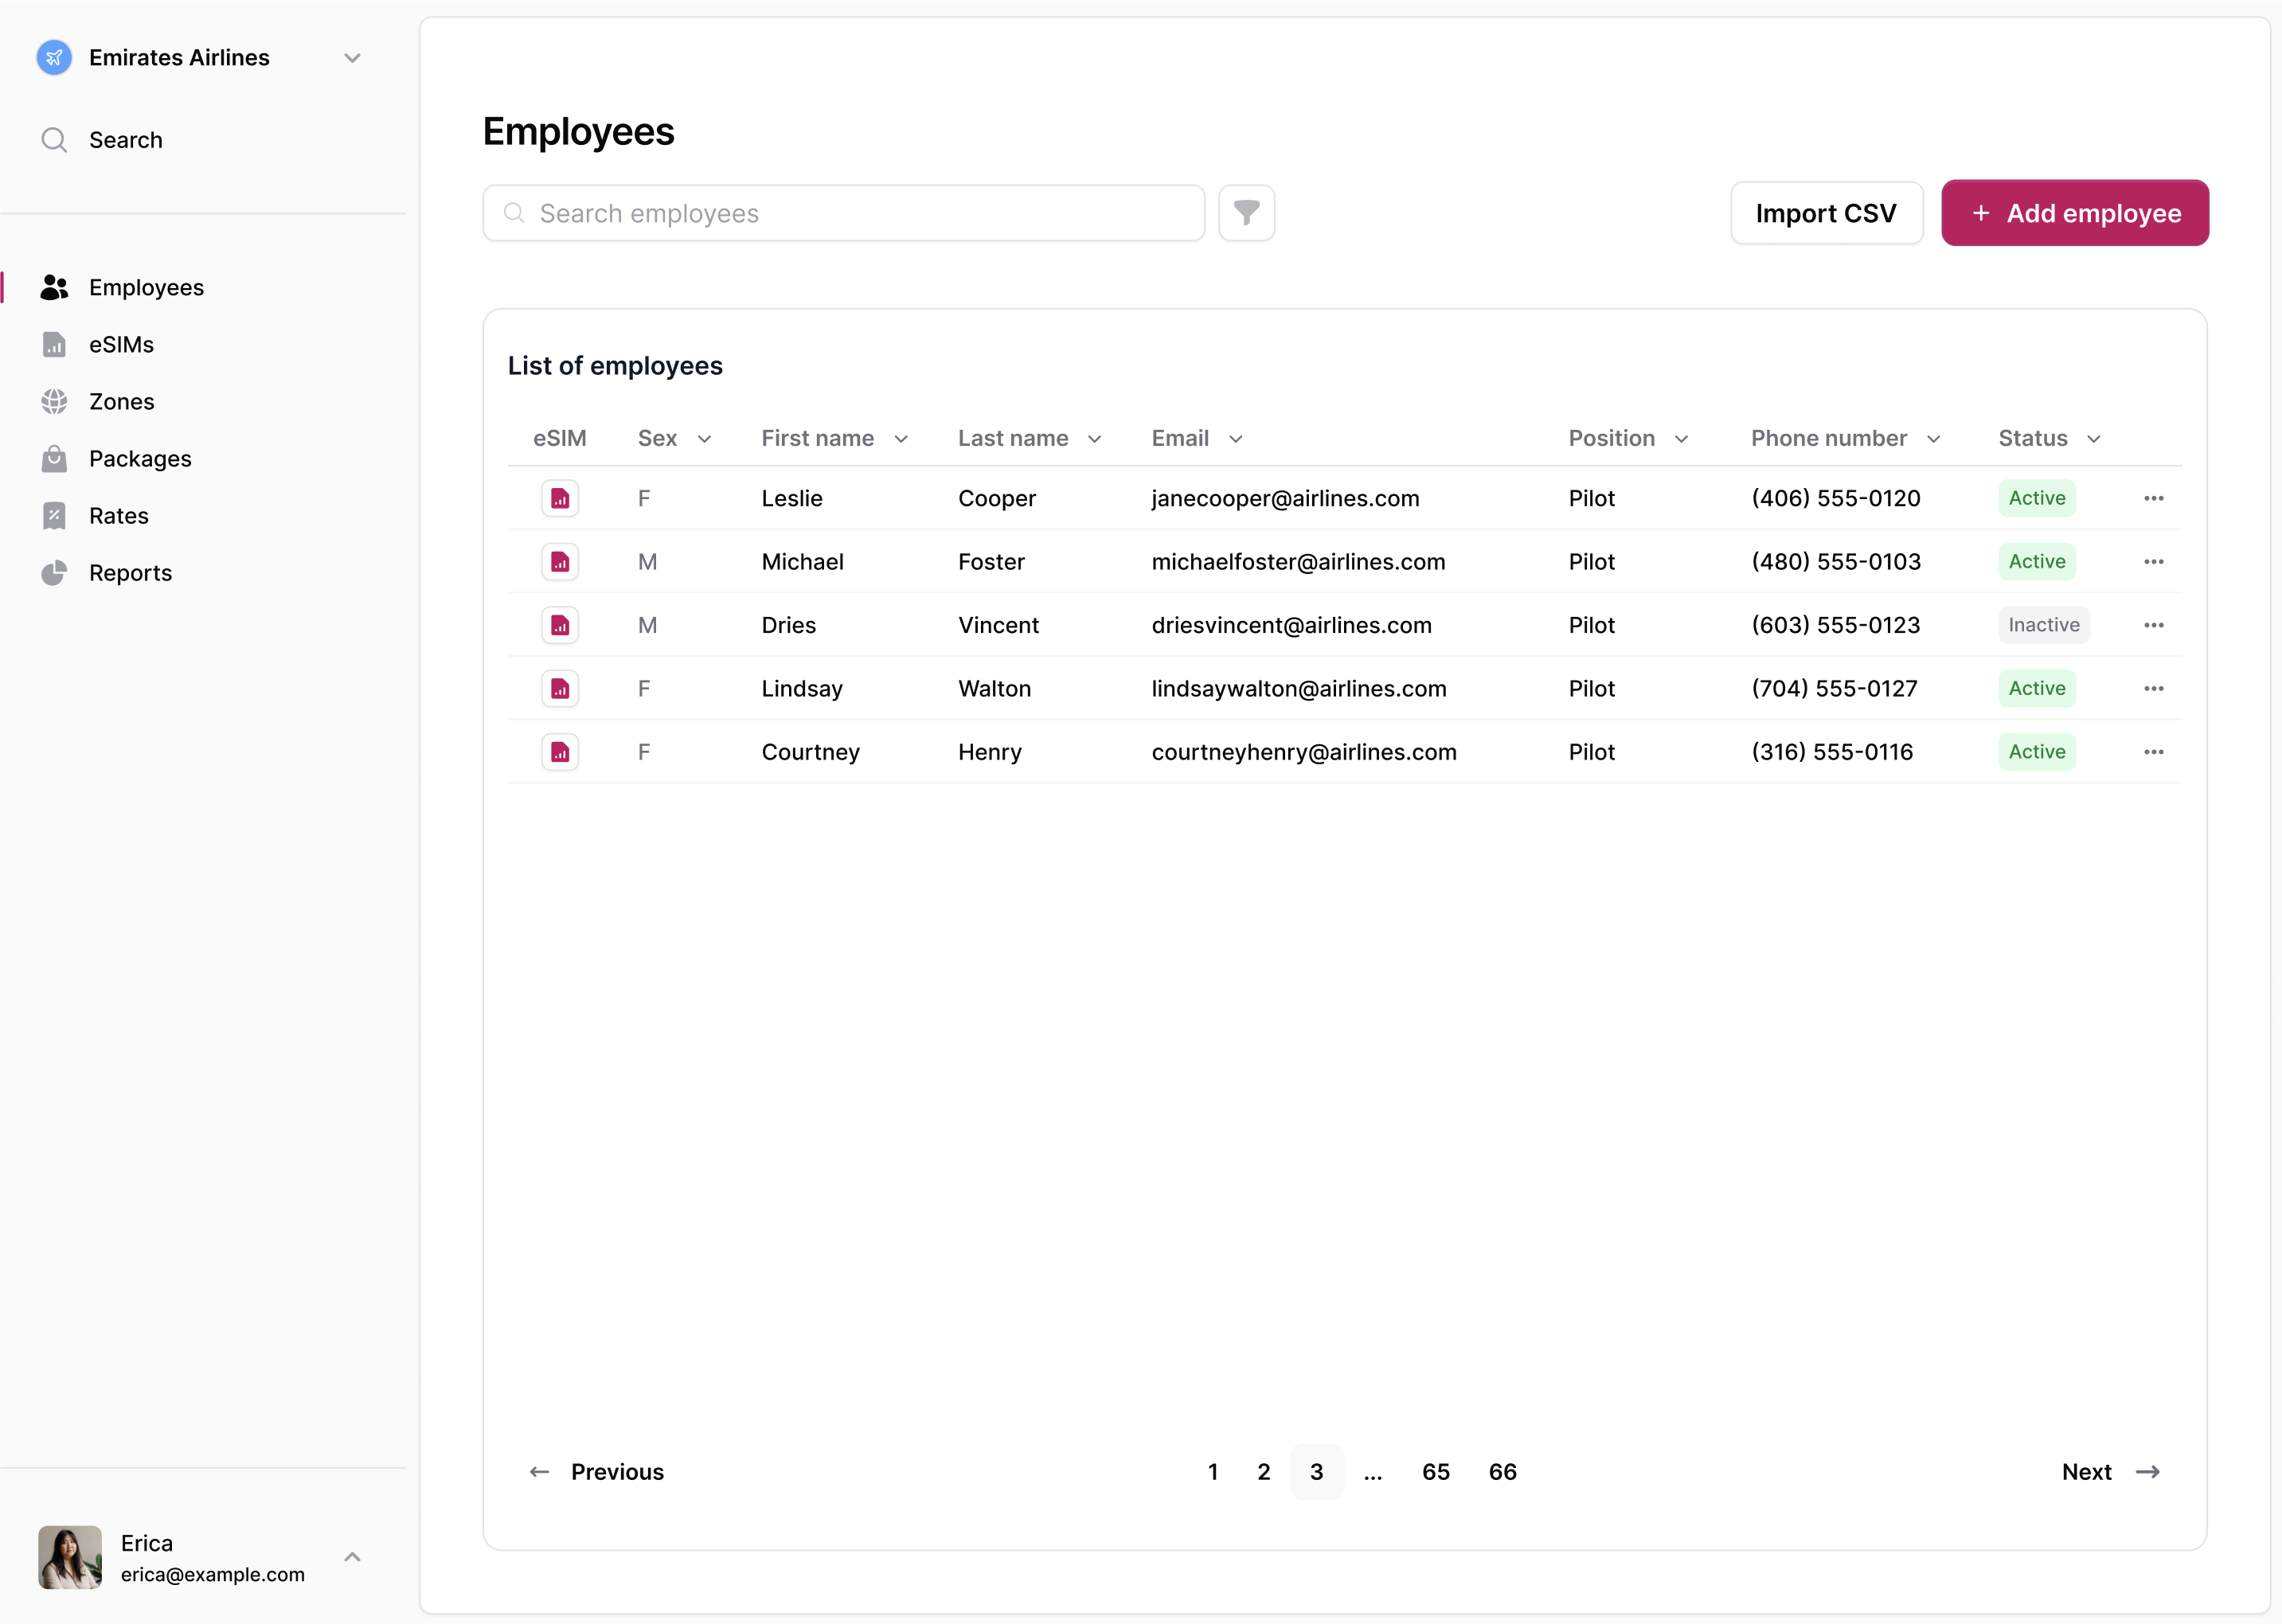Click the sidebar Search magnifier icon

(x=54, y=140)
